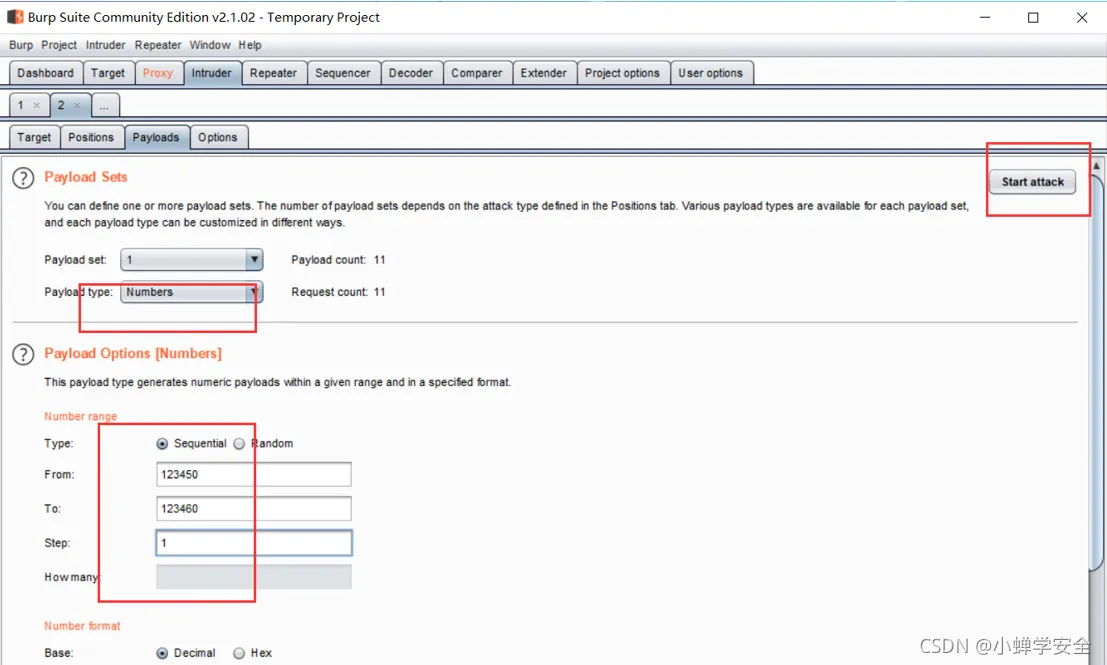Image resolution: width=1107 pixels, height=665 pixels.
Task: Click the To field showing 123460
Action: (253, 508)
